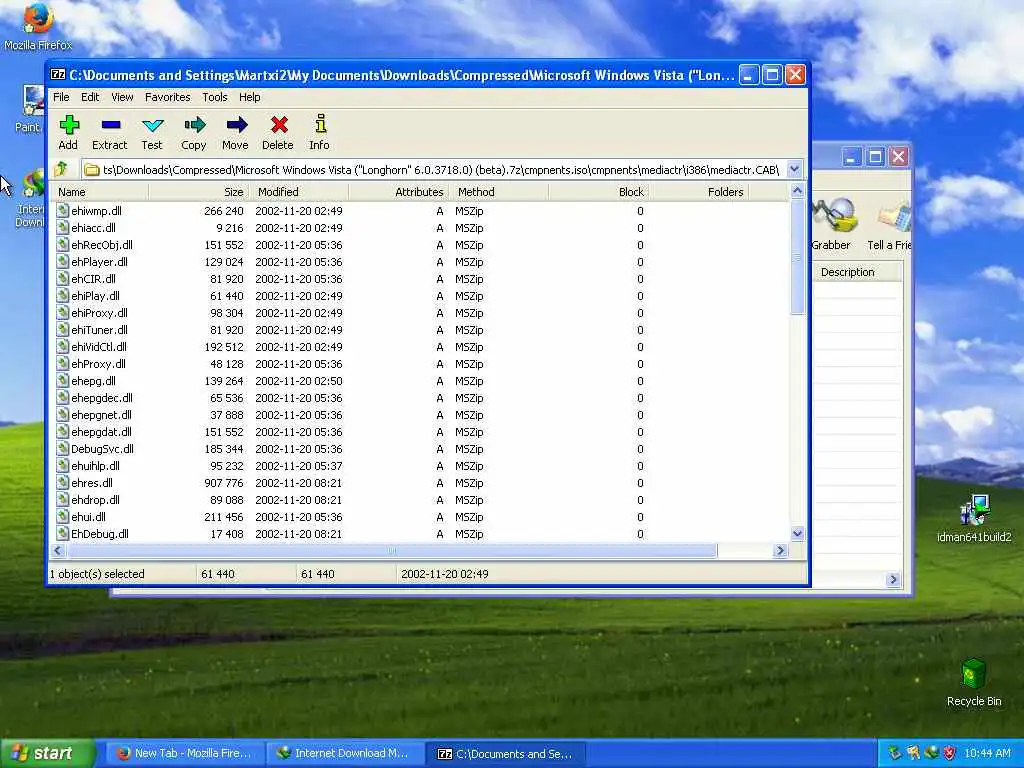Viewport: 1024px width, 768px height.
Task: Click the Extract toolbar icon
Action: click(110, 125)
